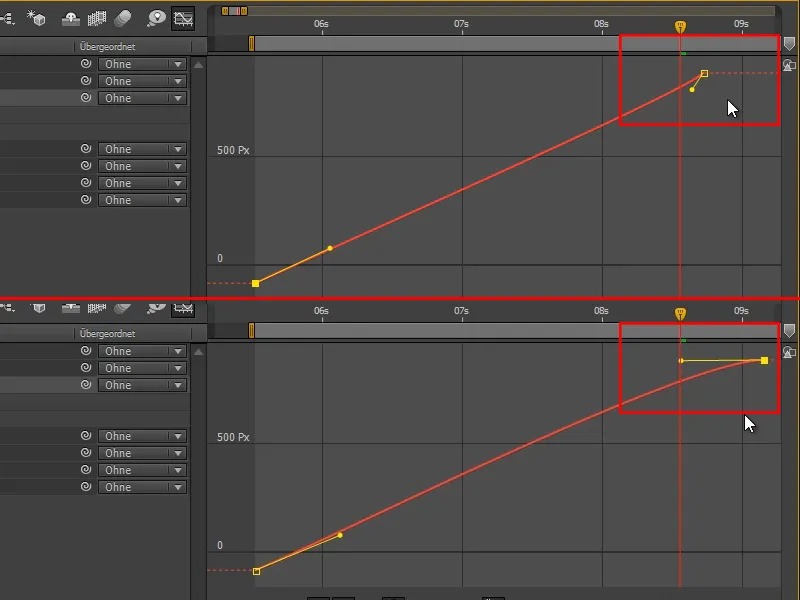
Task: Click bezier handle near start keyframe, lower graph
Action: (x=340, y=535)
